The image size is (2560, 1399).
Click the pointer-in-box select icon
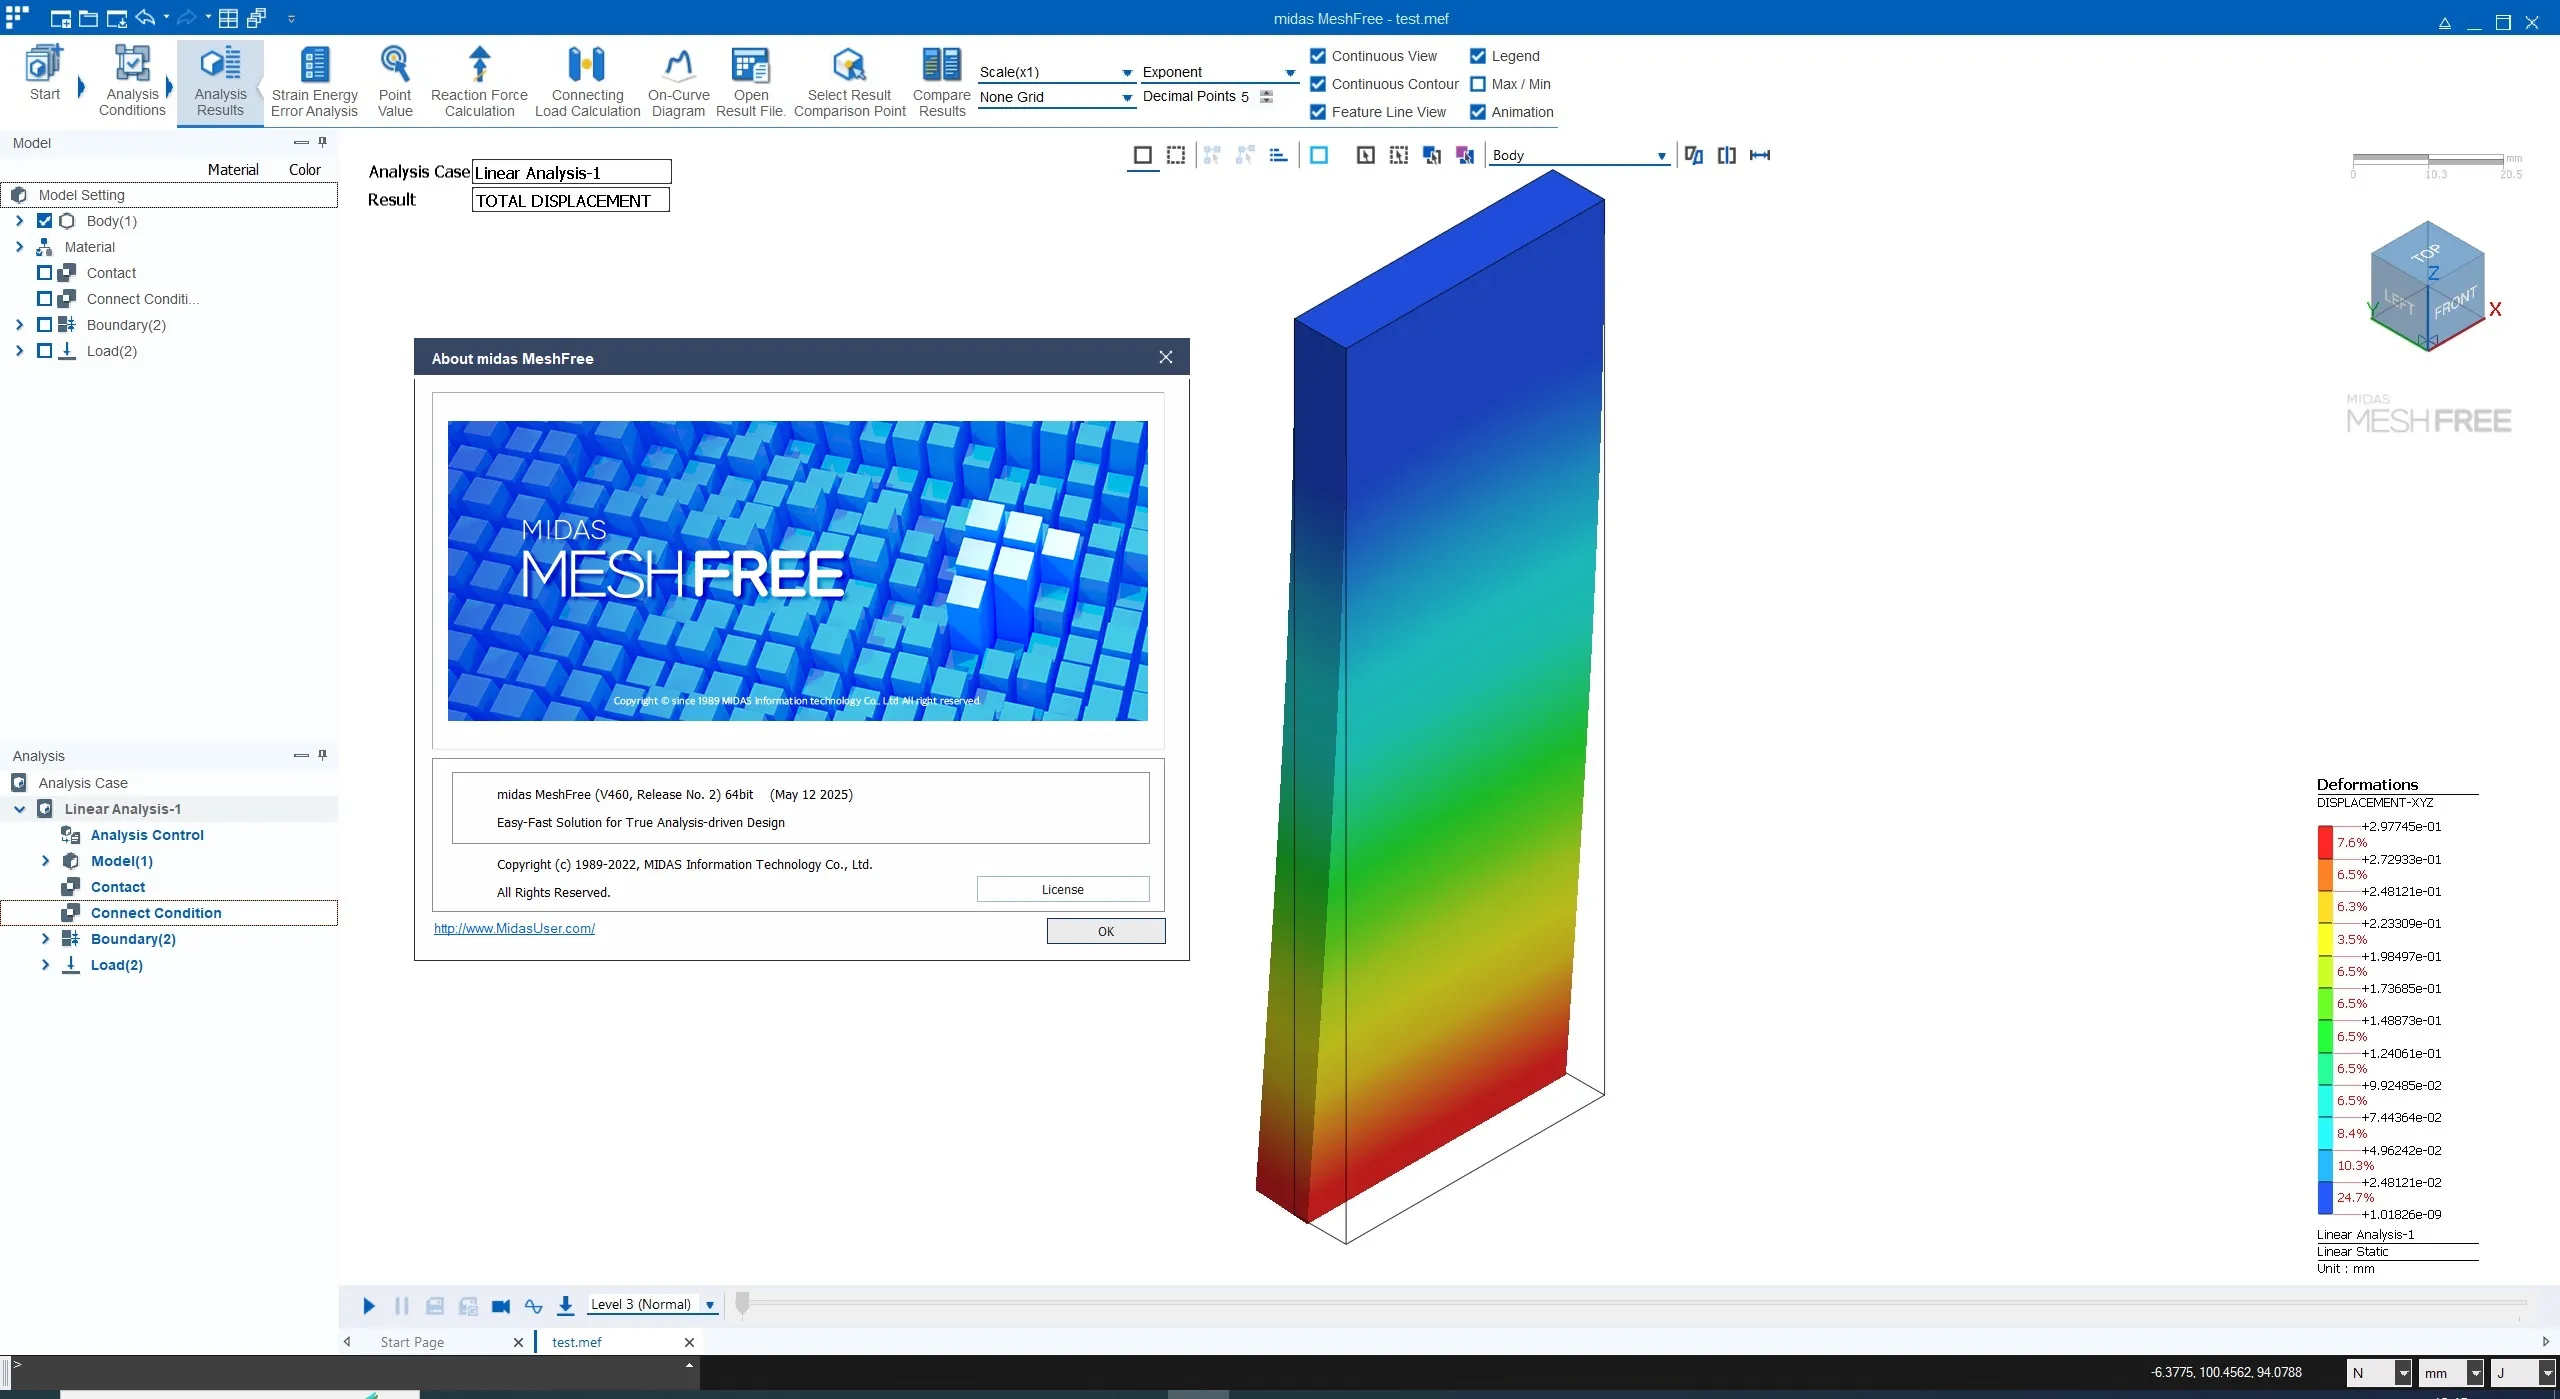[x=1365, y=155]
